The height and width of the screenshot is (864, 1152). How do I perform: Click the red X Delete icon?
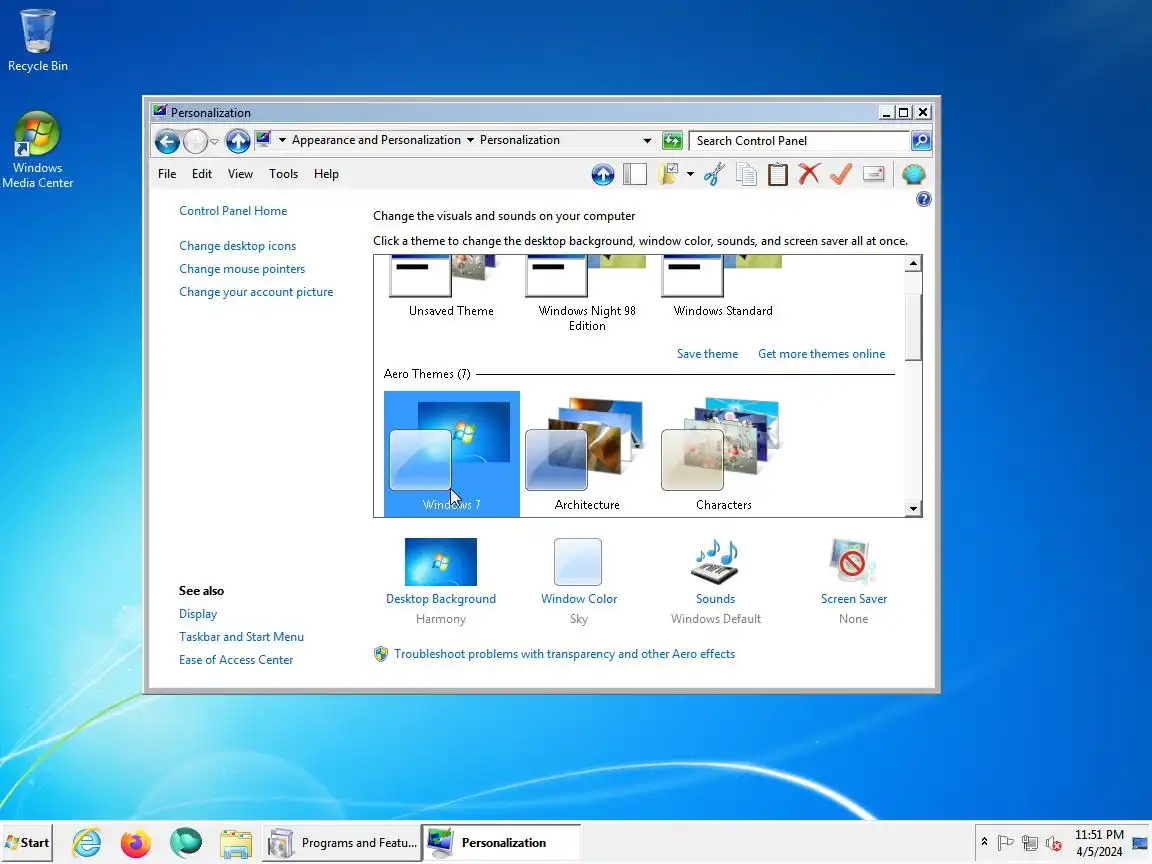(x=809, y=174)
